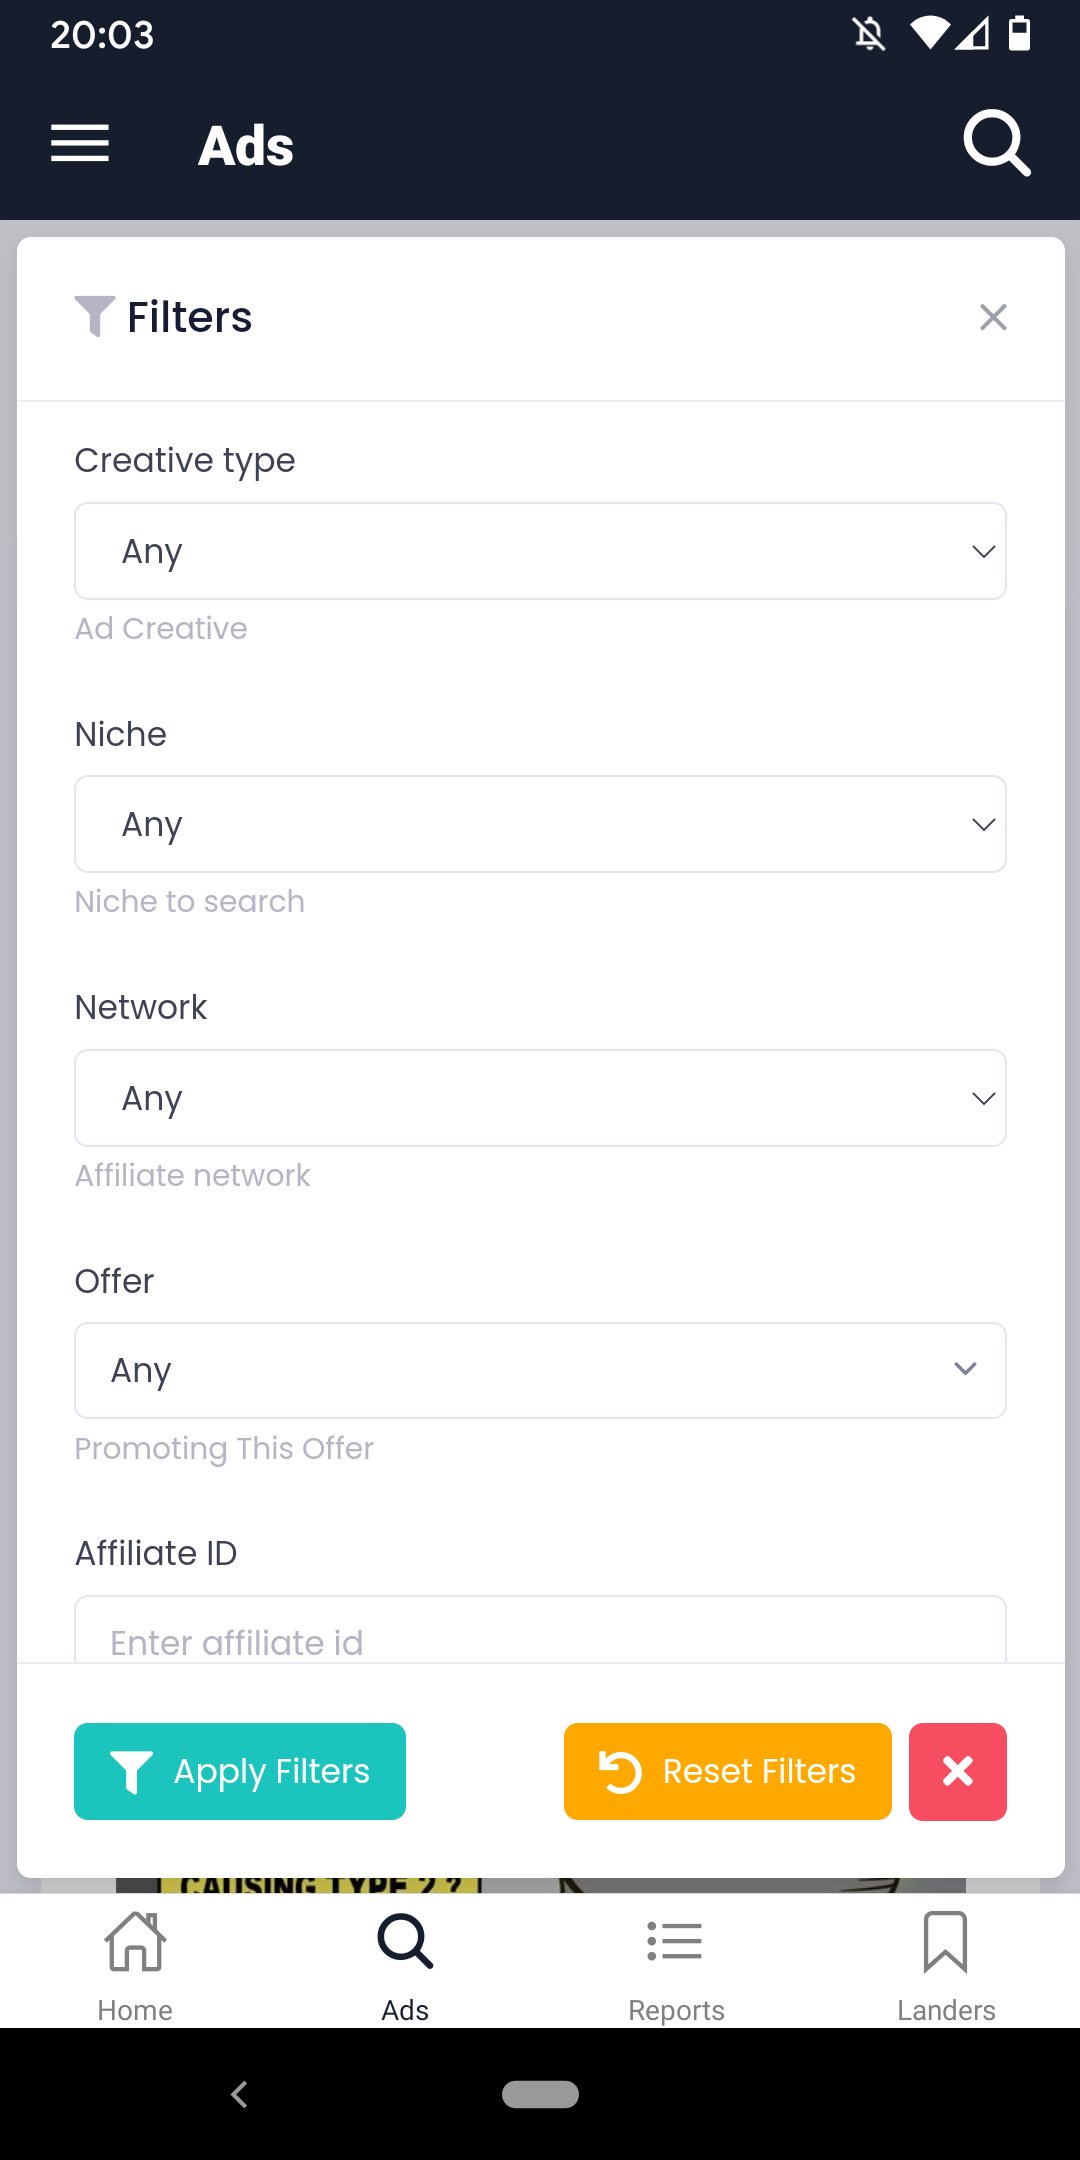Open the Network dropdown
Viewport: 1080px width, 2160px height.
[540, 1098]
